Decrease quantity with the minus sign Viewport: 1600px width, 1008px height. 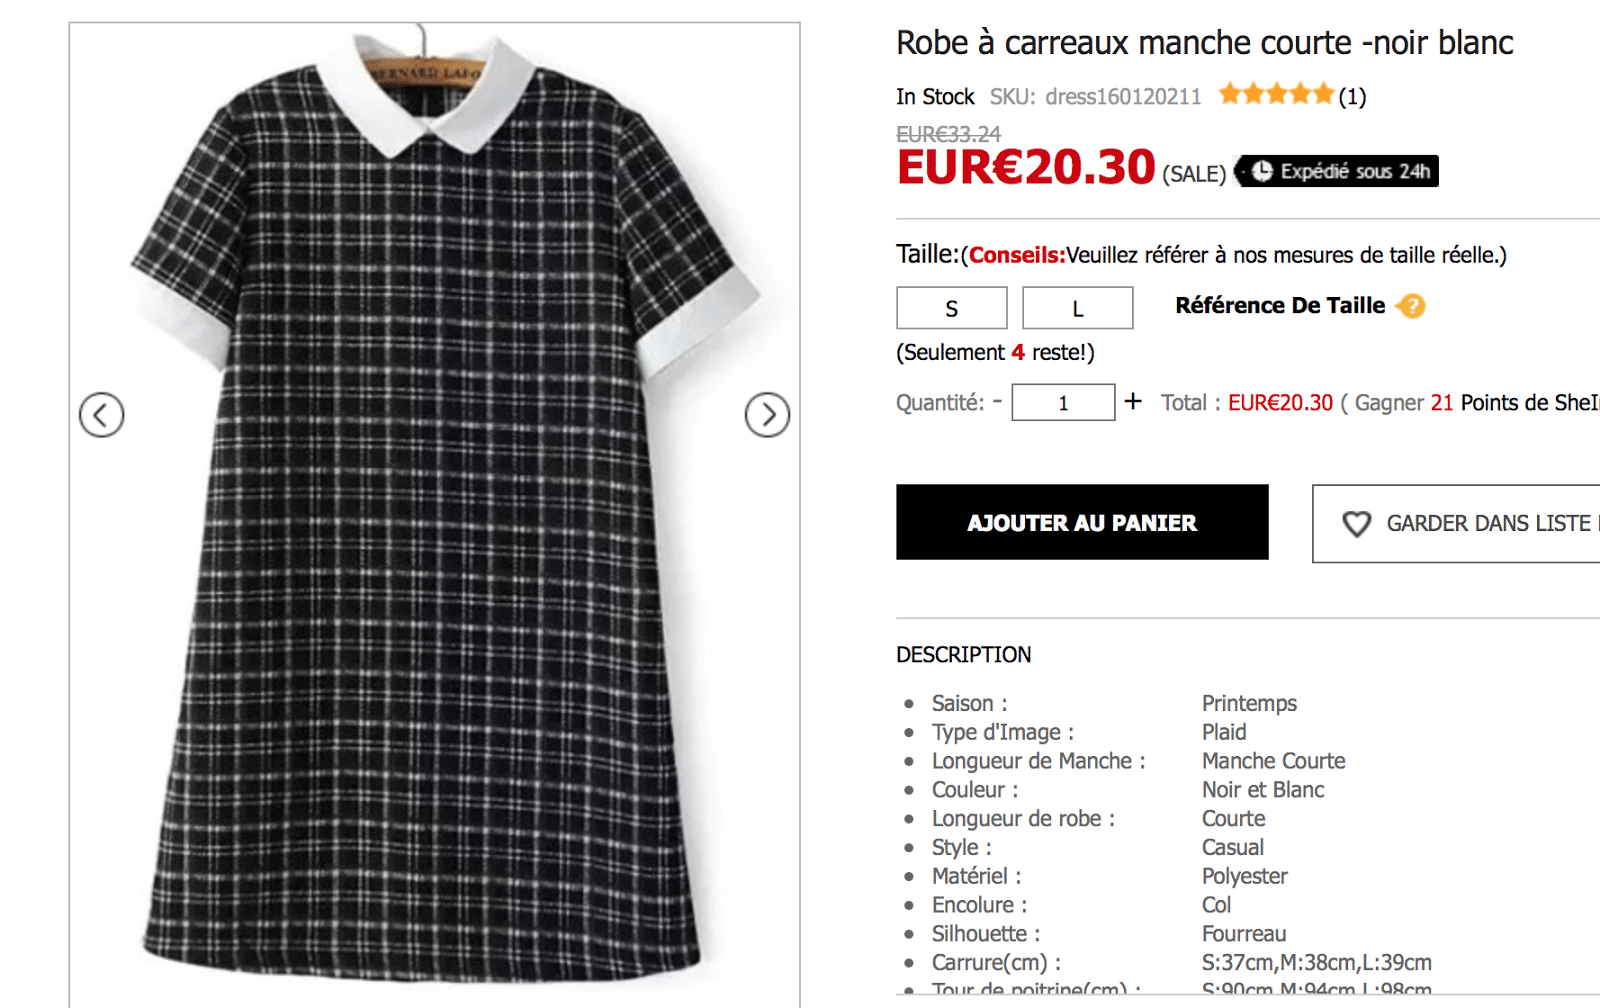[x=997, y=401]
